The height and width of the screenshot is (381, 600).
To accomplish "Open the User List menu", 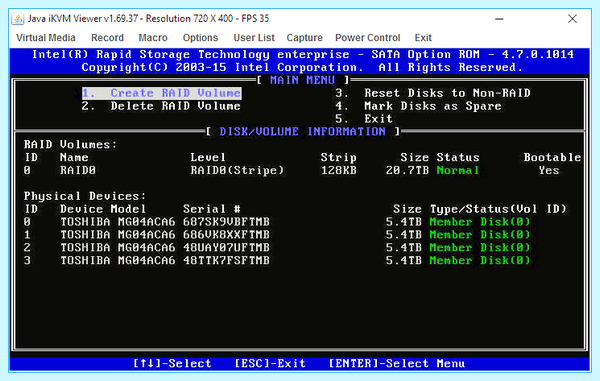I will [x=254, y=38].
